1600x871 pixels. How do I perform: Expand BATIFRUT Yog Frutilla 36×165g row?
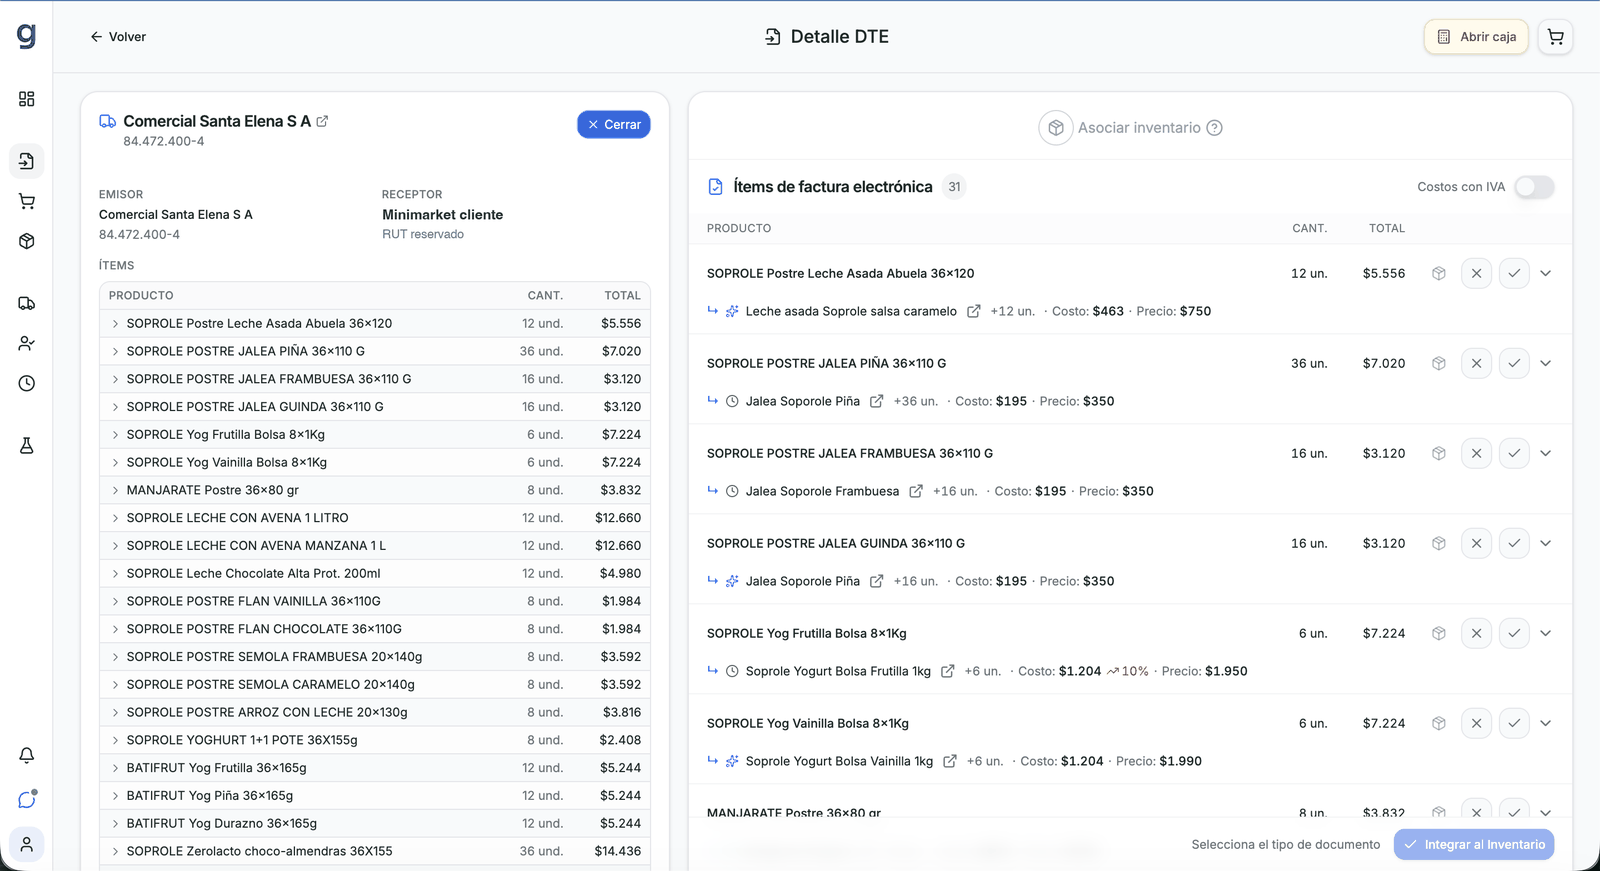pyautogui.click(x=116, y=768)
